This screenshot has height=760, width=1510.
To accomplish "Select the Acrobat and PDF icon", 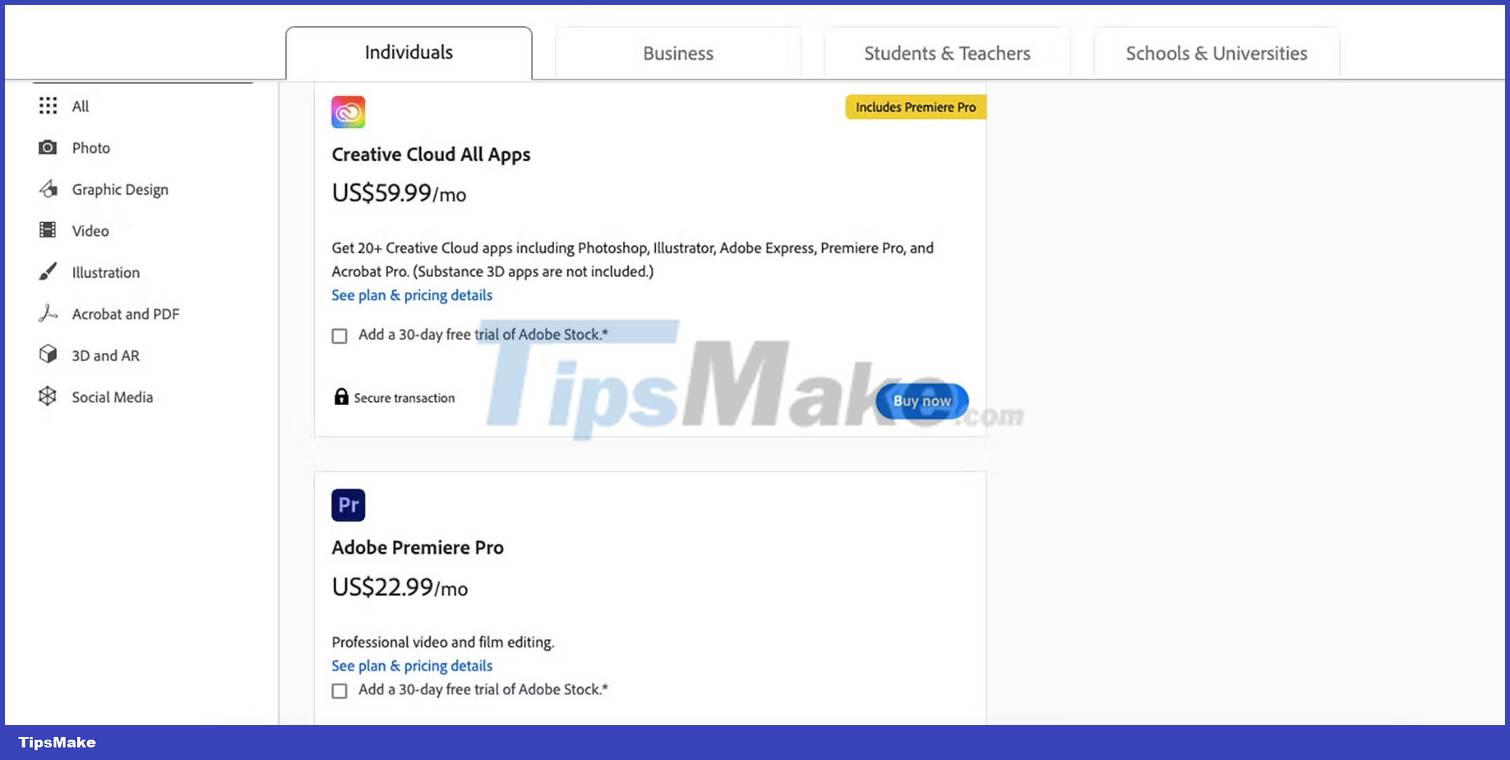I will 48,314.
